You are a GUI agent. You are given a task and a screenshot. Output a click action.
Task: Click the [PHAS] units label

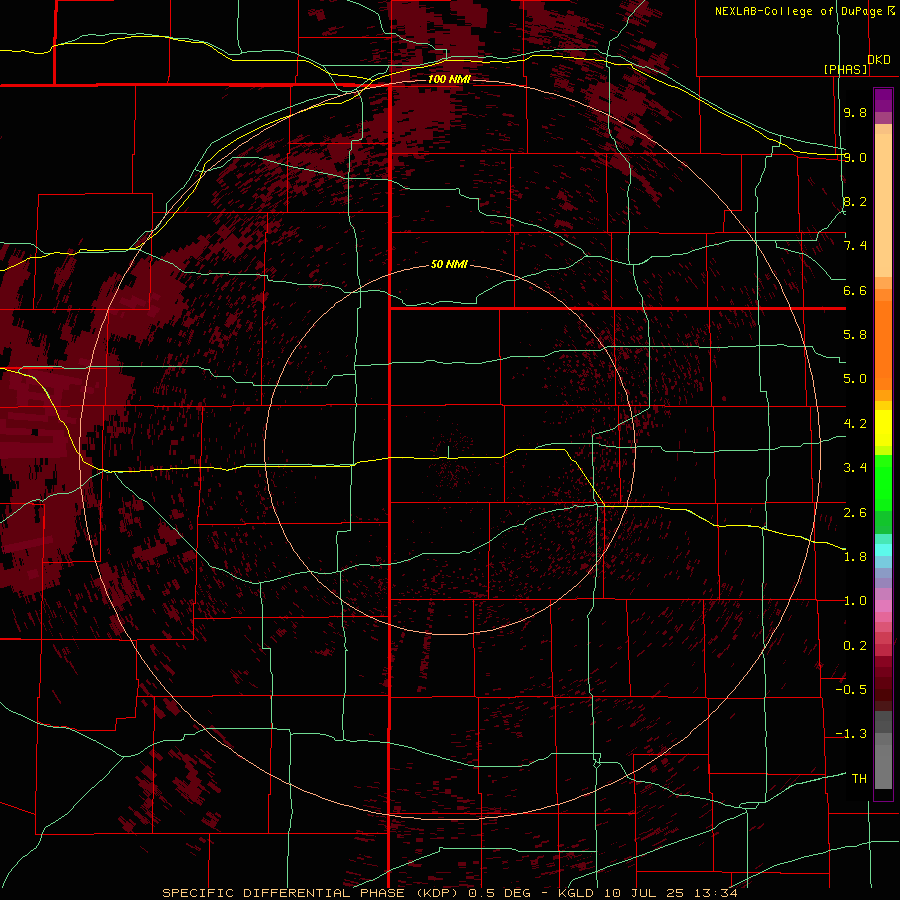click(x=845, y=69)
